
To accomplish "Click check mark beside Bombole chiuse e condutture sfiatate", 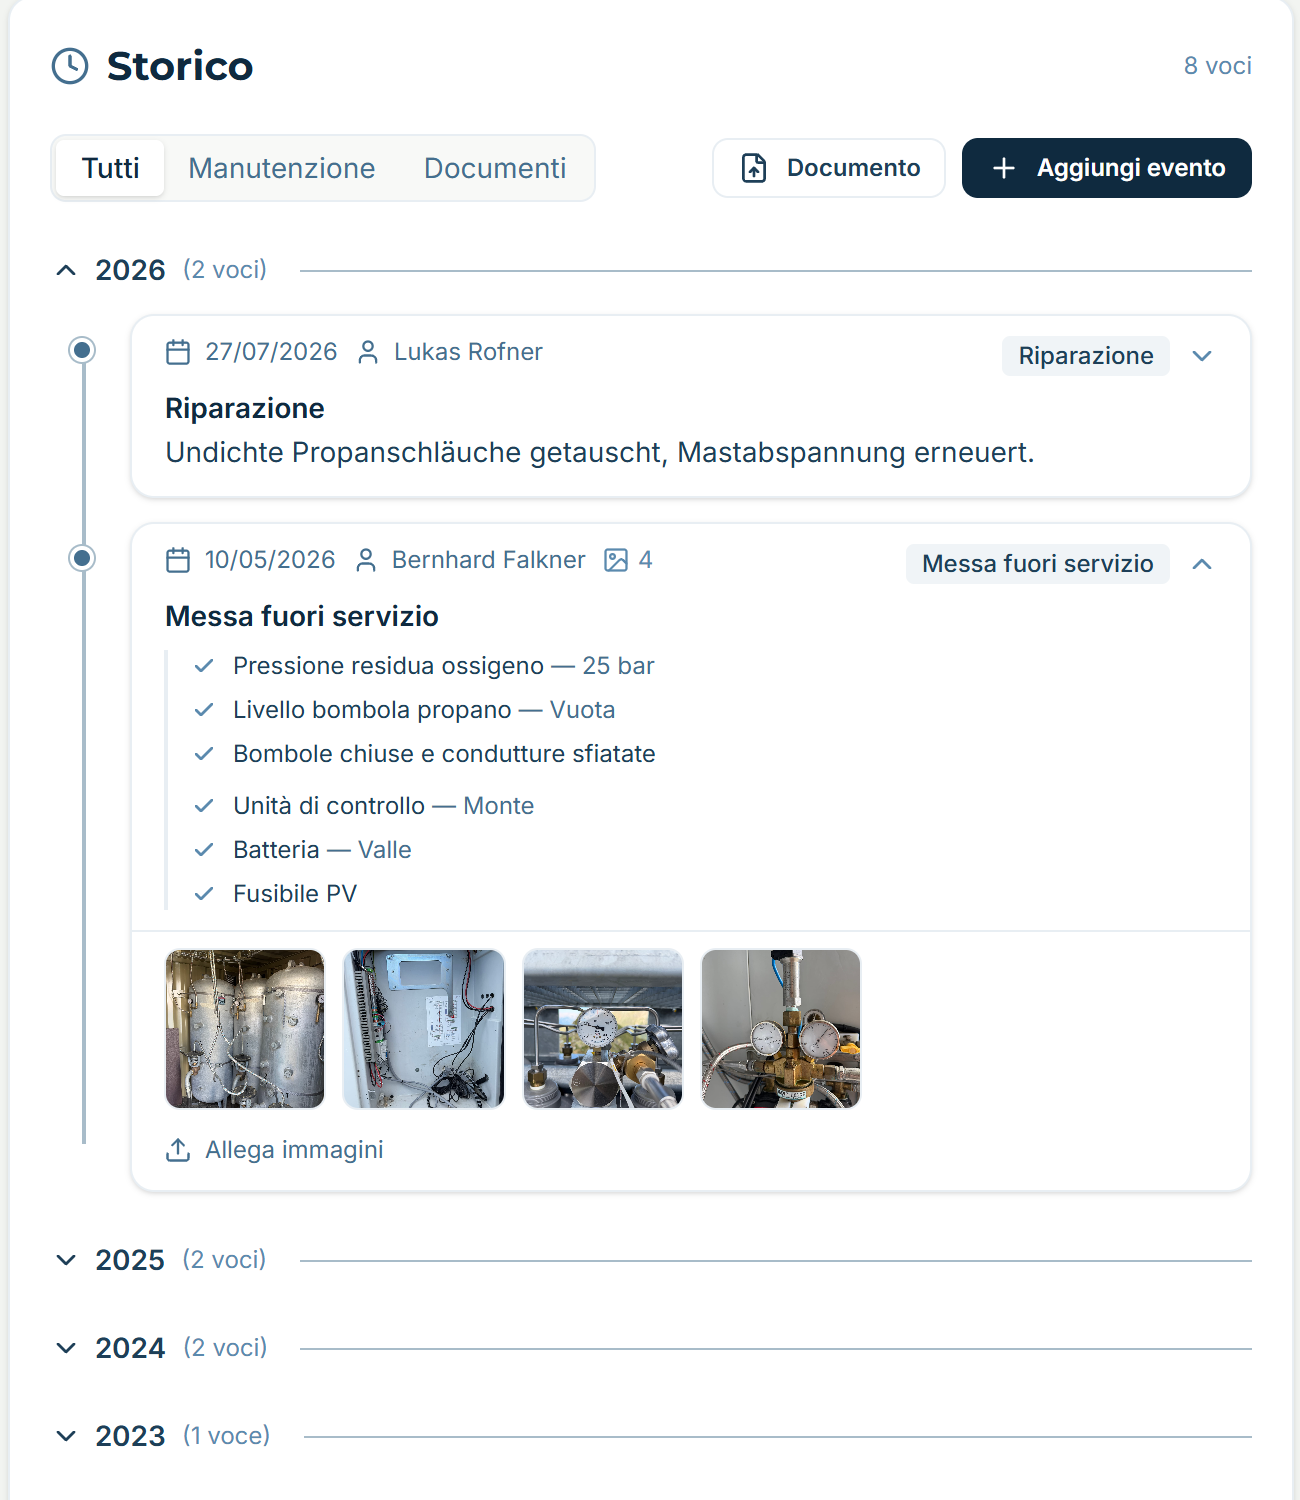I will coord(204,754).
